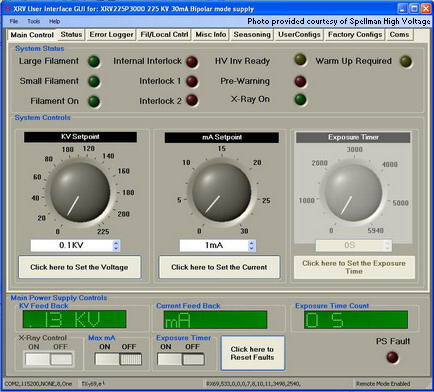This screenshot has width=434, height=392.
Task: Click the mA Setpoint black header label
Action: (222, 137)
